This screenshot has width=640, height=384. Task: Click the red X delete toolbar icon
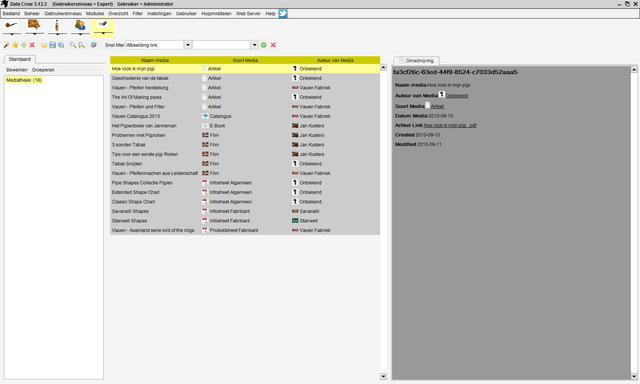[32, 45]
